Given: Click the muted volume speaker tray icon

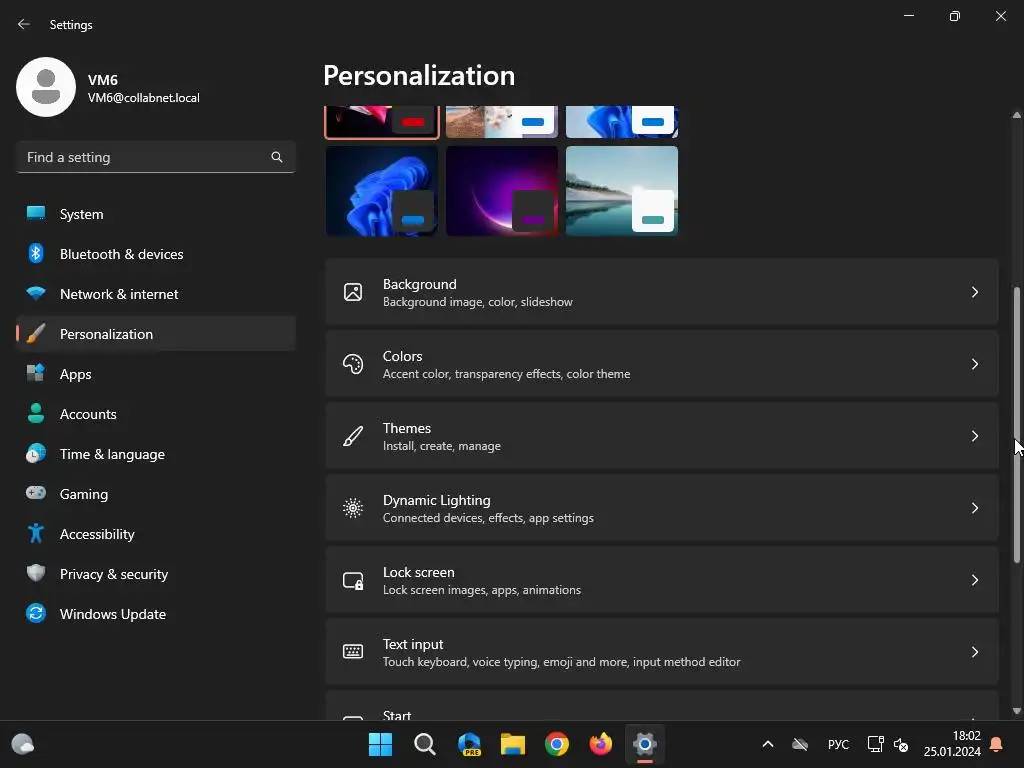Looking at the screenshot, I should [x=901, y=744].
